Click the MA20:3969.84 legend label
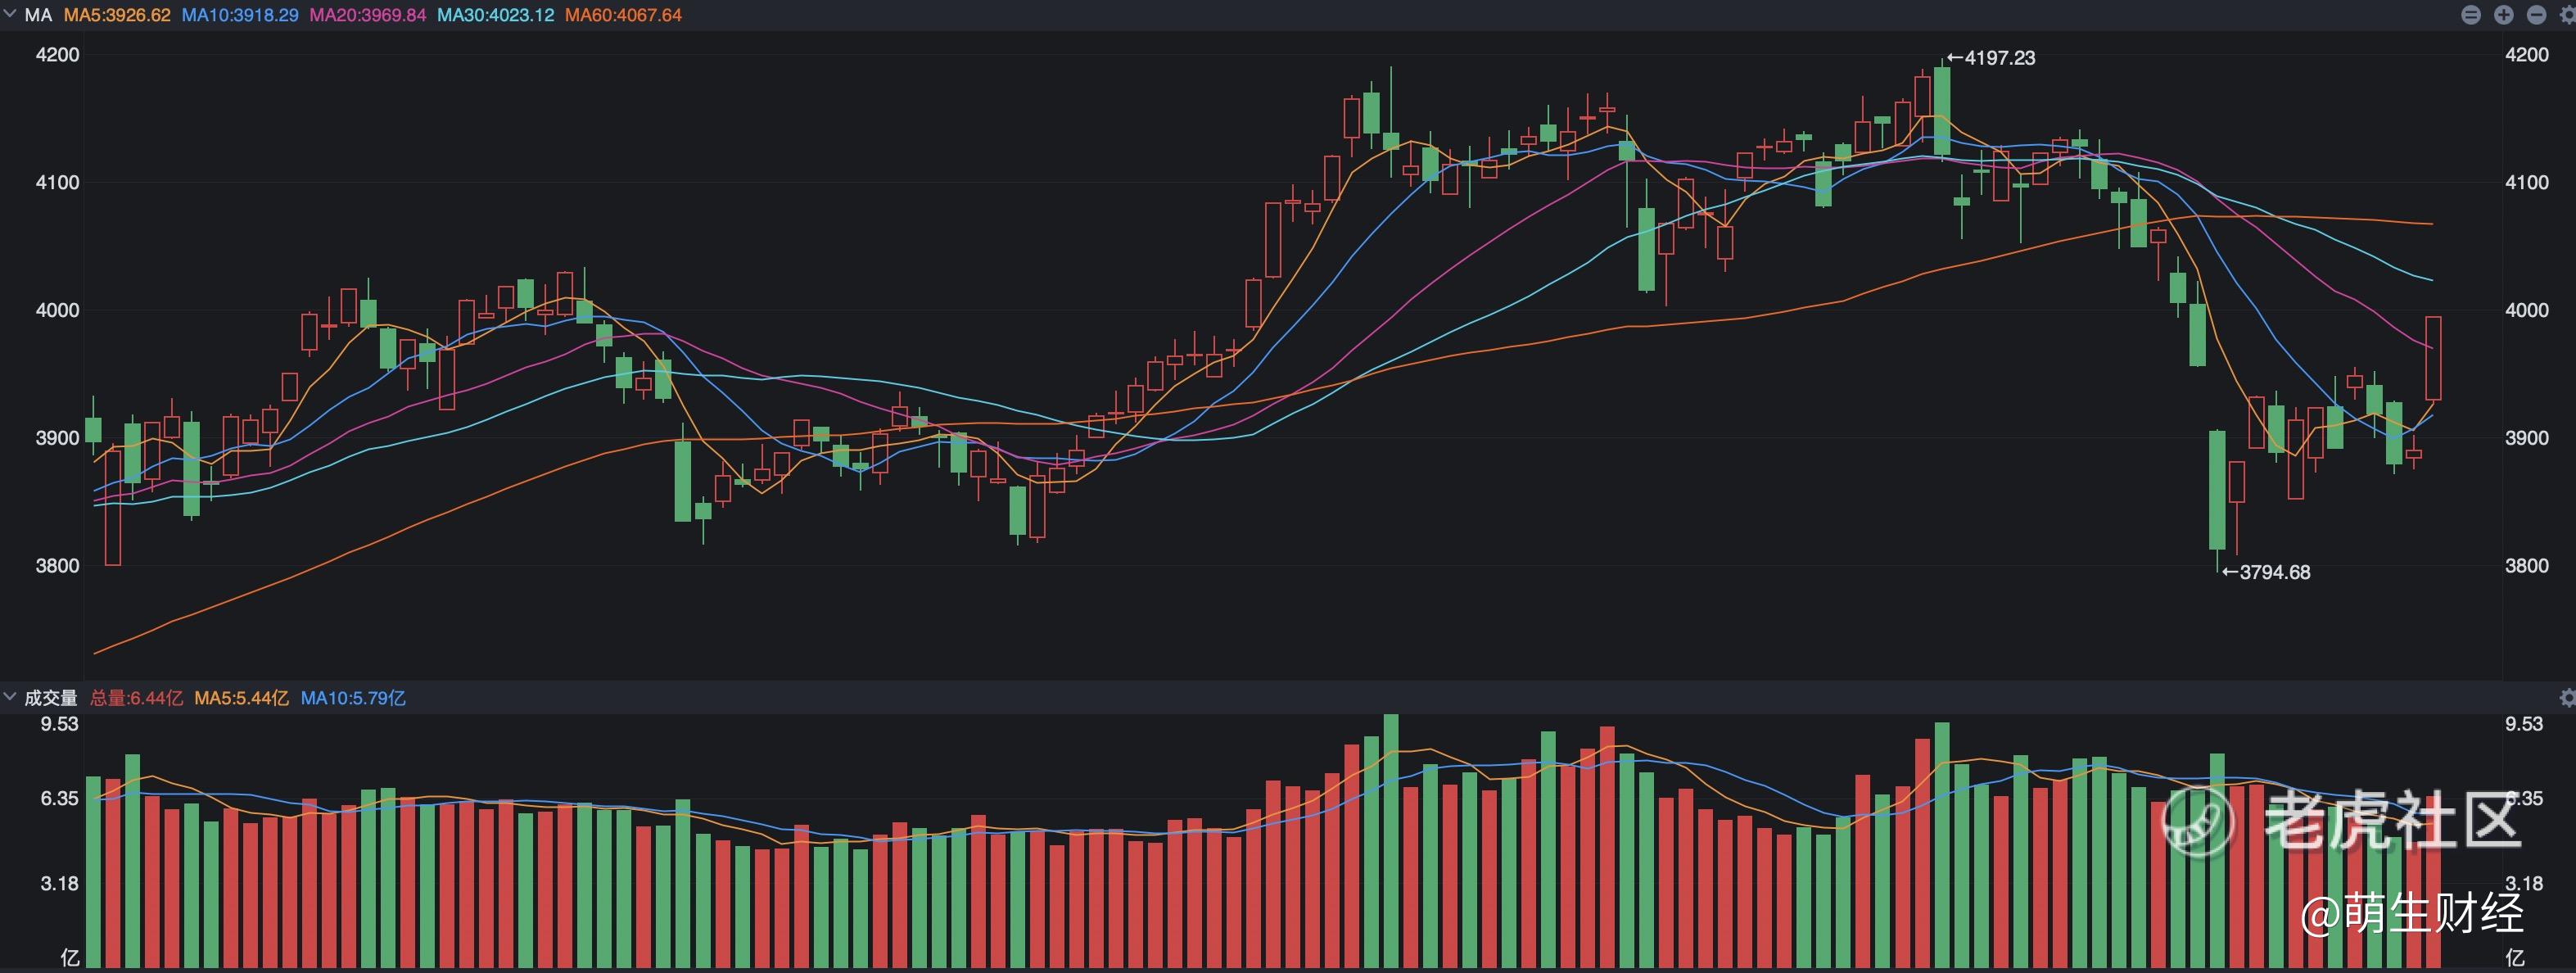The width and height of the screenshot is (2576, 973). (x=368, y=15)
